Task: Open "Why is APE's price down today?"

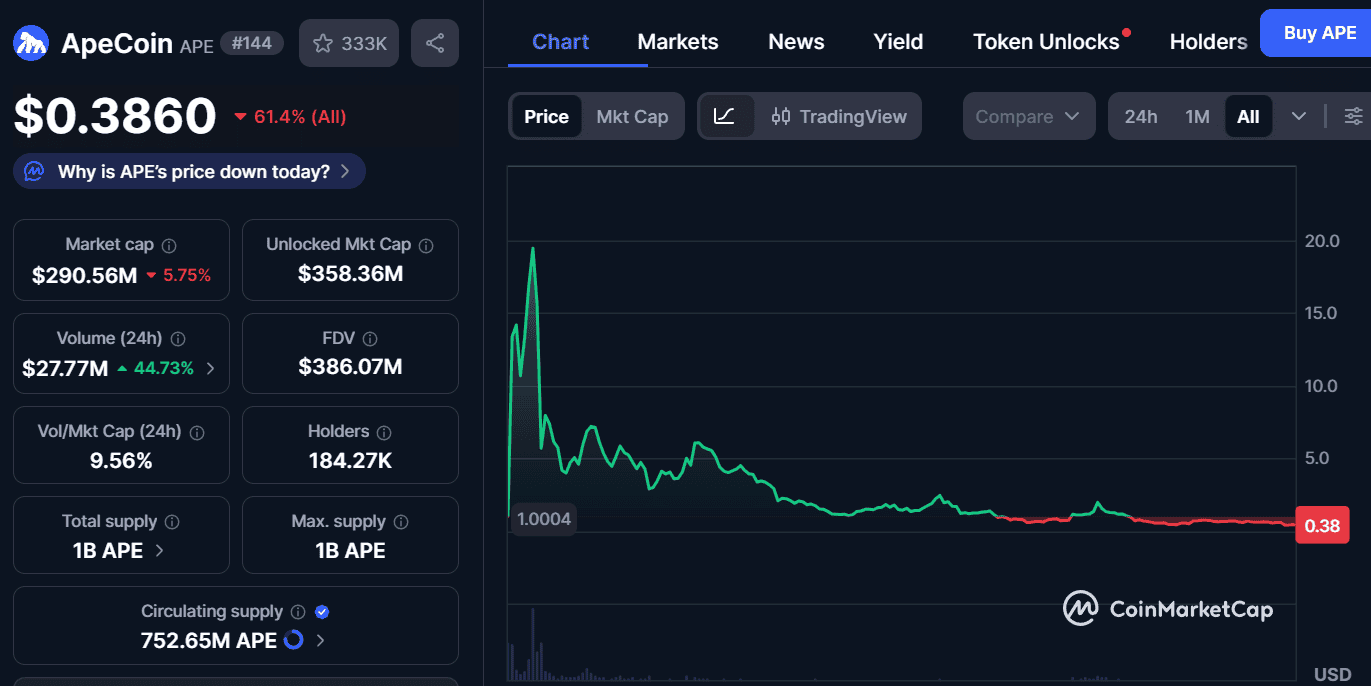Action: [x=190, y=171]
